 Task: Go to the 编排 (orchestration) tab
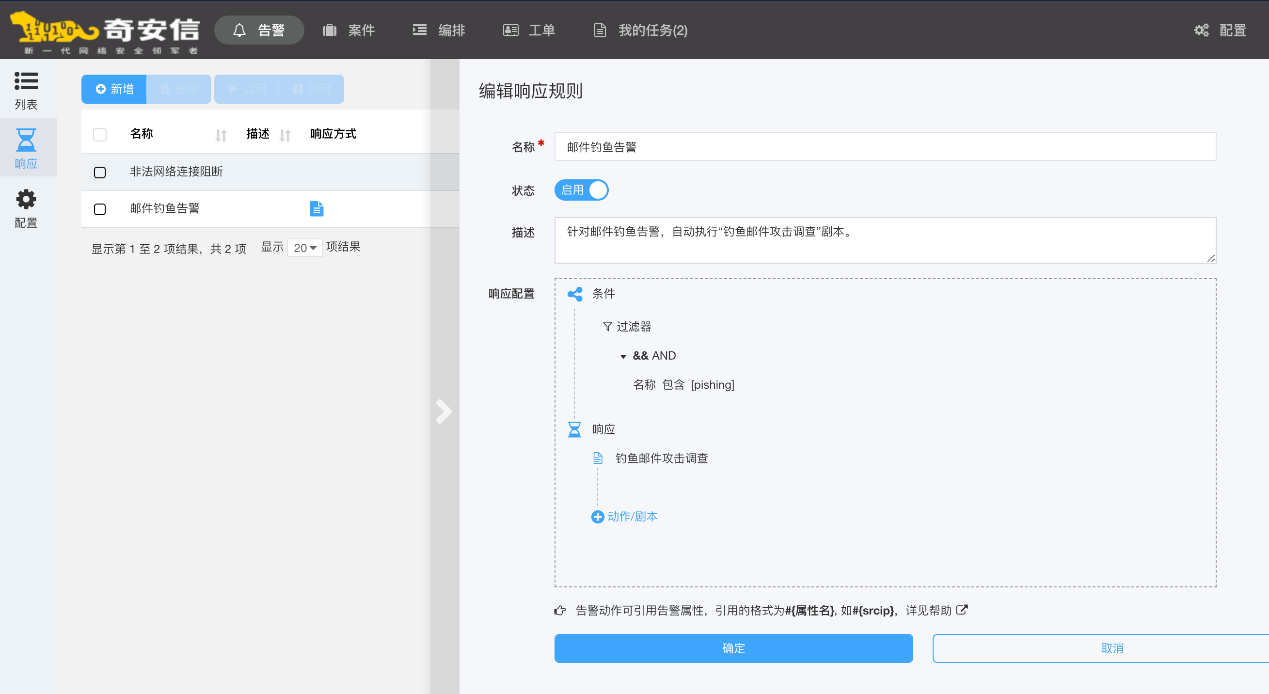click(x=439, y=30)
